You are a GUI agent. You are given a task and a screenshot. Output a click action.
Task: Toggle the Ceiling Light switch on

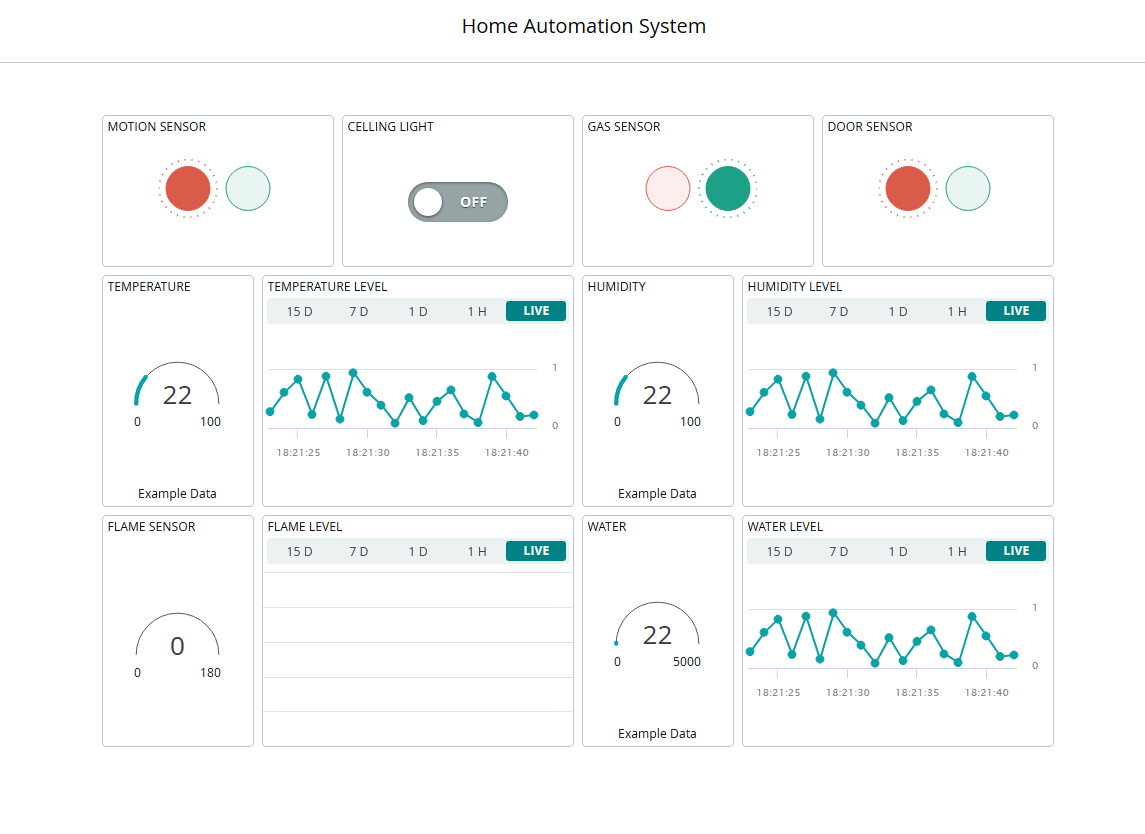pyautogui.click(x=458, y=202)
